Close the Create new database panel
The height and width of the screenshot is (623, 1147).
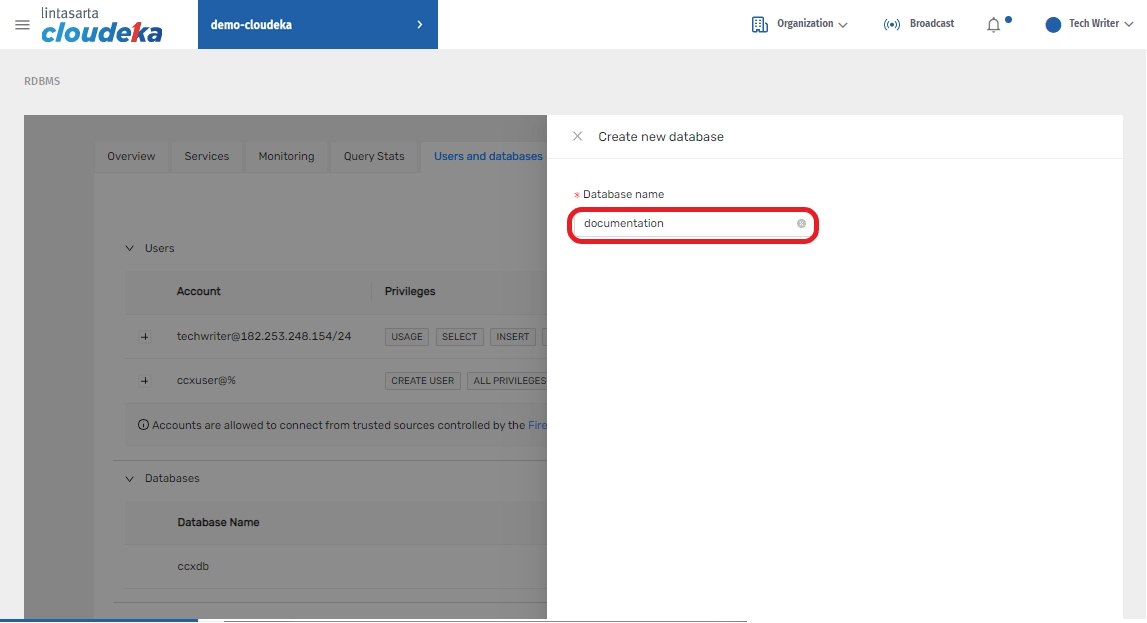577,136
